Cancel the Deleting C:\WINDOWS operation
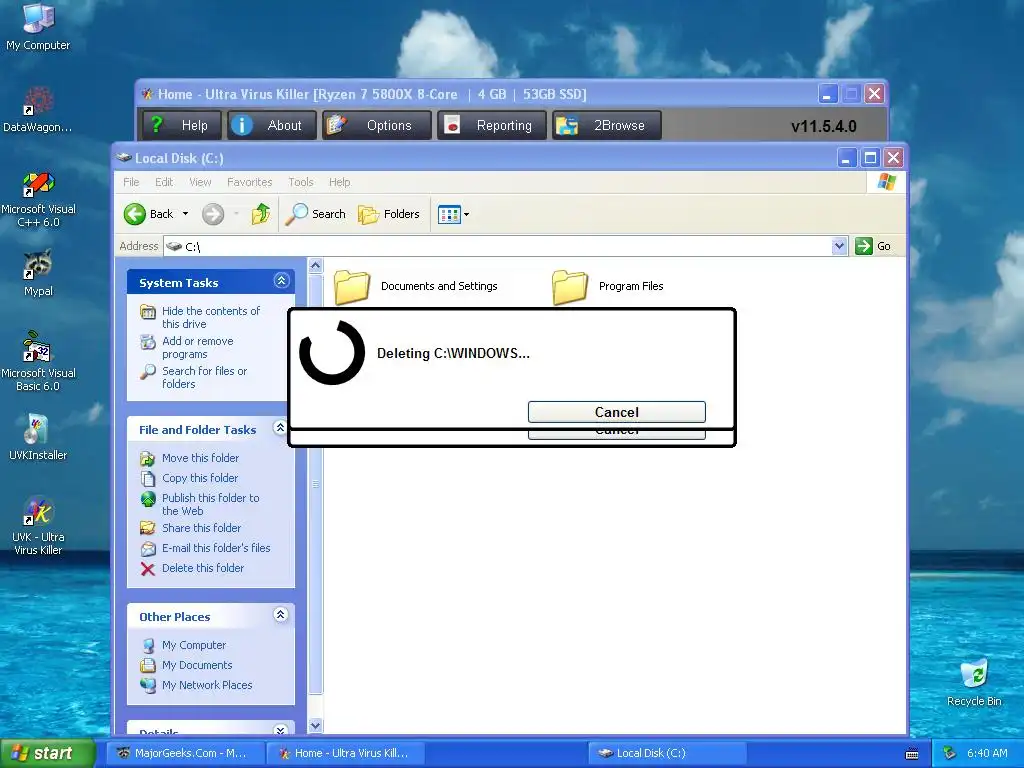This screenshot has width=1024, height=768. (616, 412)
